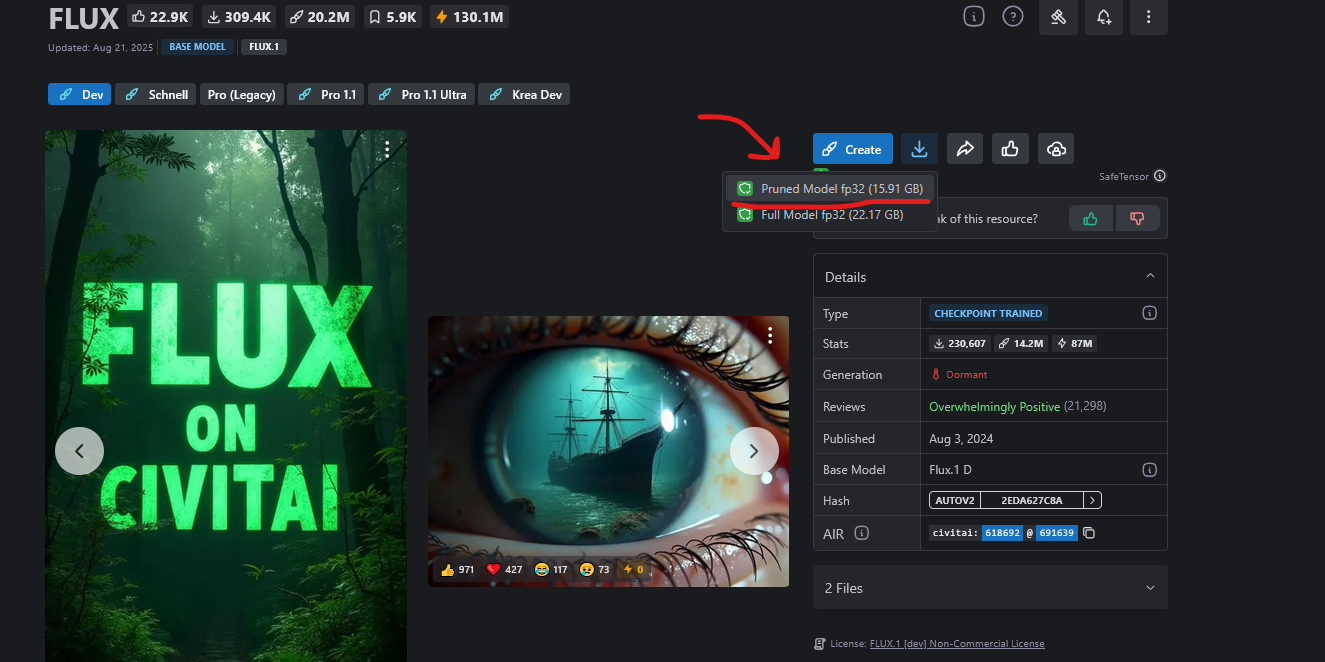This screenshot has width=1325, height=662.
Task: Click the download icon button beside Create
Action: point(919,149)
